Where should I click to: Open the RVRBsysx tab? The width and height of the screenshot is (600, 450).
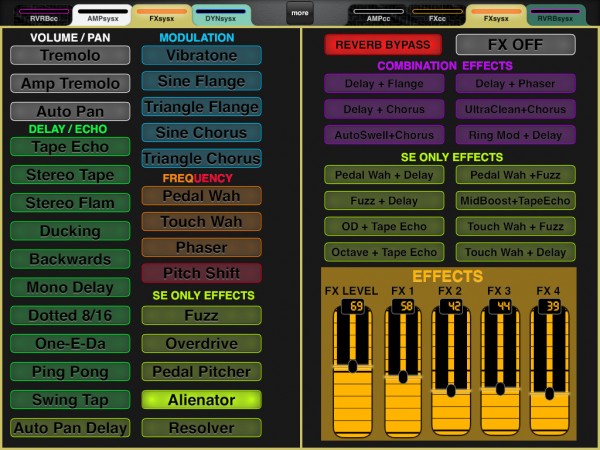[x=555, y=15]
